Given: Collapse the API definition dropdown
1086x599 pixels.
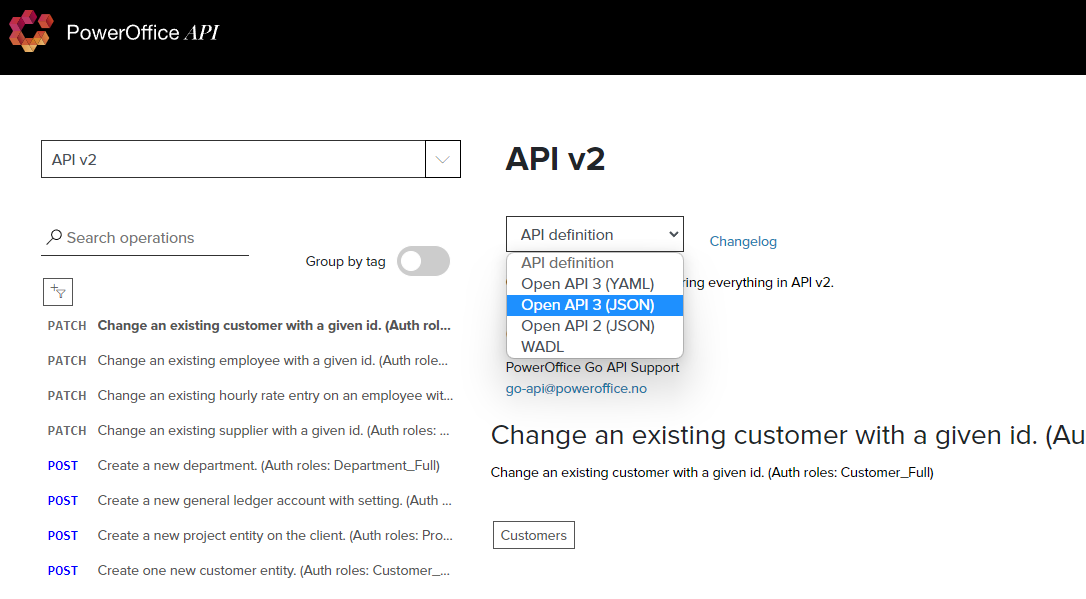Looking at the screenshot, I should (594, 234).
